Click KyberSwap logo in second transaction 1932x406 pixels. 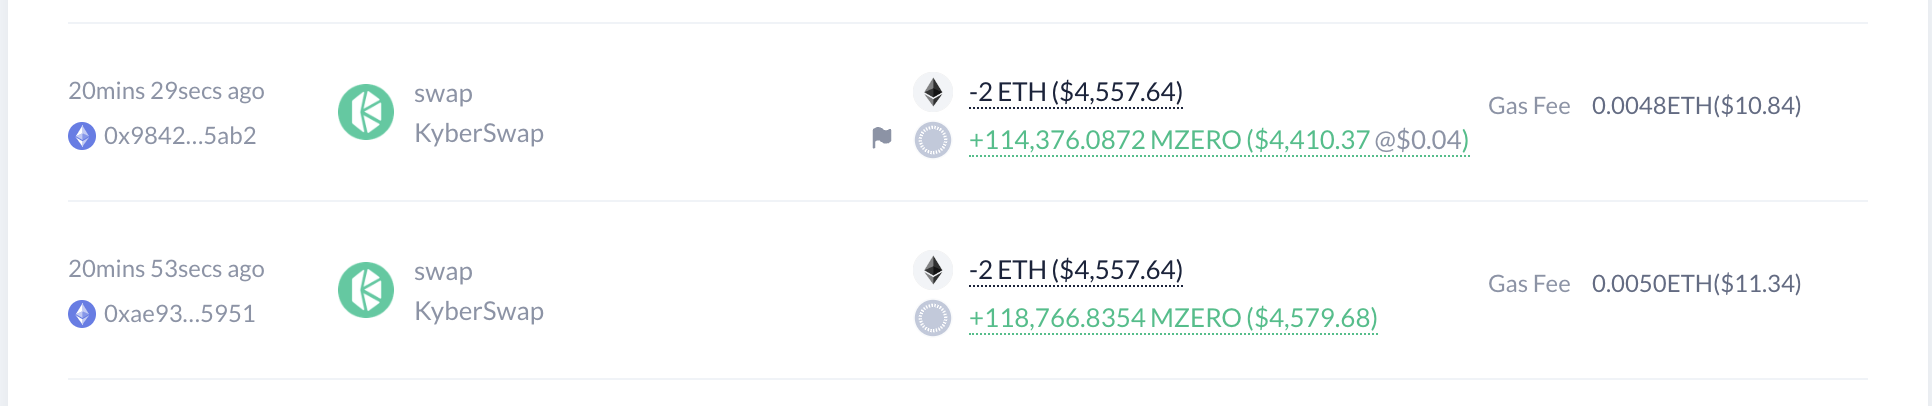point(366,290)
